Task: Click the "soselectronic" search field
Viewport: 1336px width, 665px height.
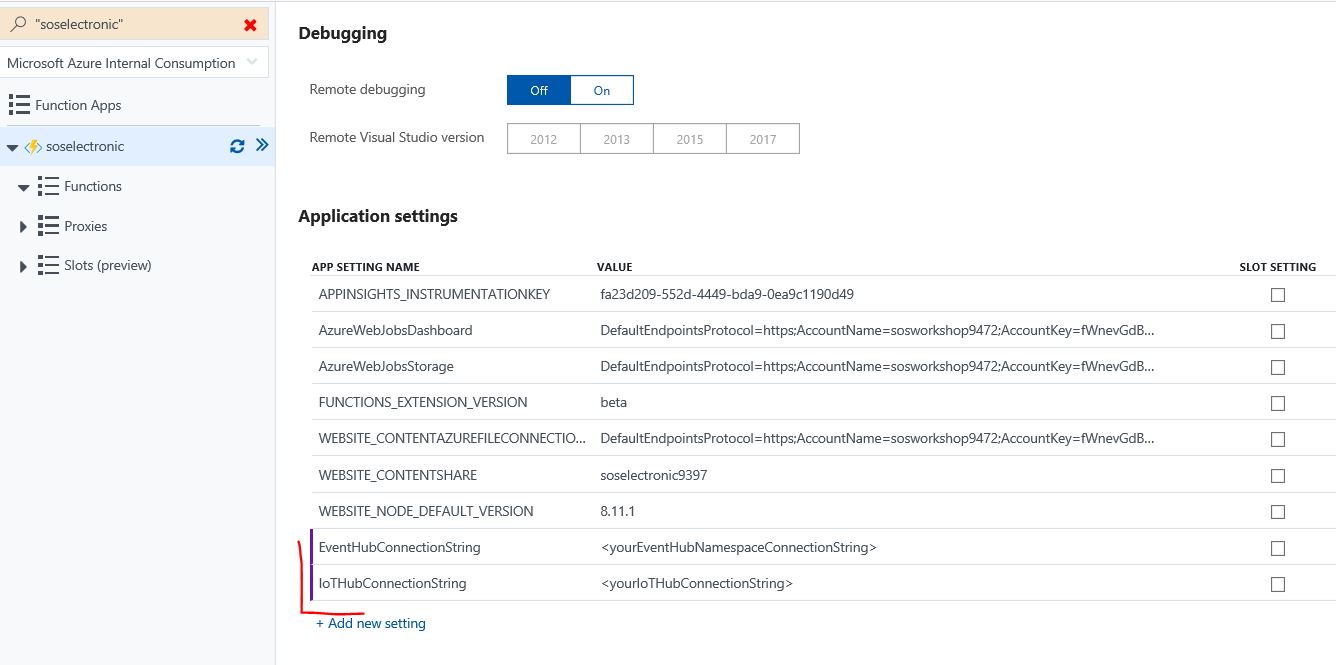Action: click(x=134, y=24)
